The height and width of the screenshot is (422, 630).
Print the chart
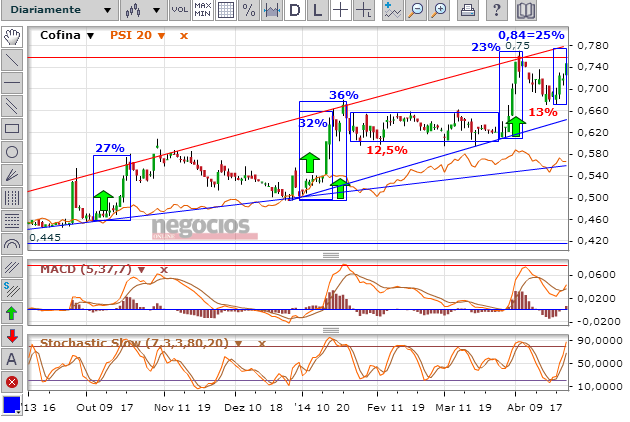(467, 10)
